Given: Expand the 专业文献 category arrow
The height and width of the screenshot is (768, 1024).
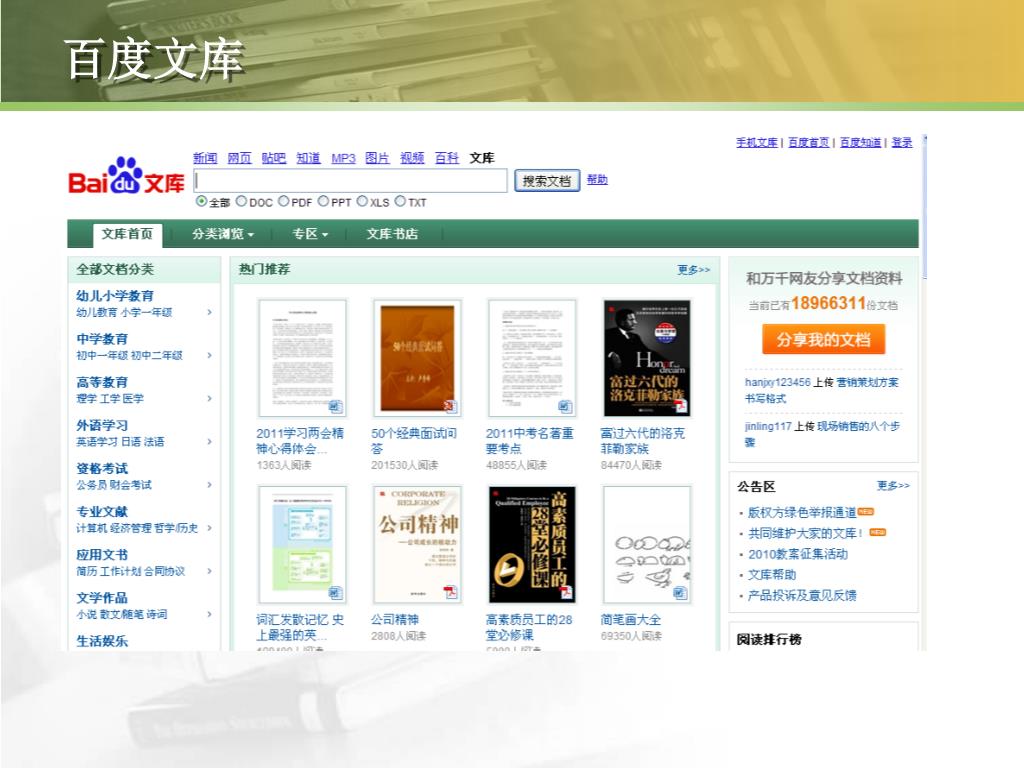Looking at the screenshot, I should pos(210,528).
